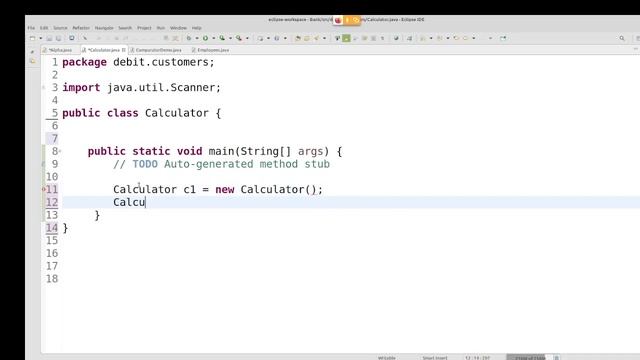Click line number 12 in the gutter
Screen dimensions: 640x360
(x=52, y=202)
